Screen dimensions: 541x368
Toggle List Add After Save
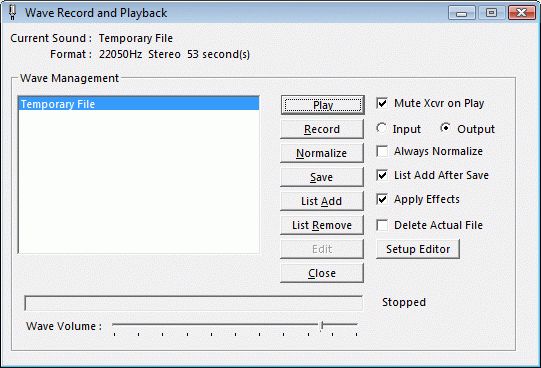click(382, 175)
